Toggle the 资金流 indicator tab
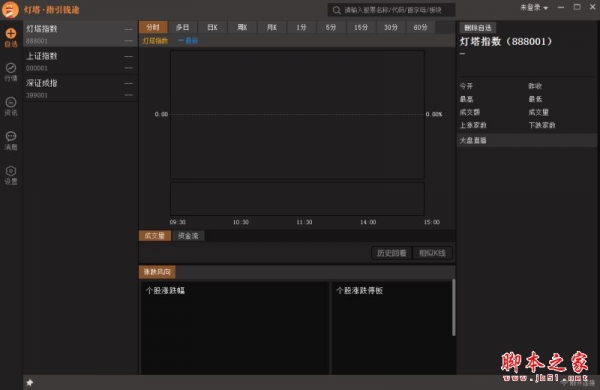600x390 pixels. click(188, 236)
